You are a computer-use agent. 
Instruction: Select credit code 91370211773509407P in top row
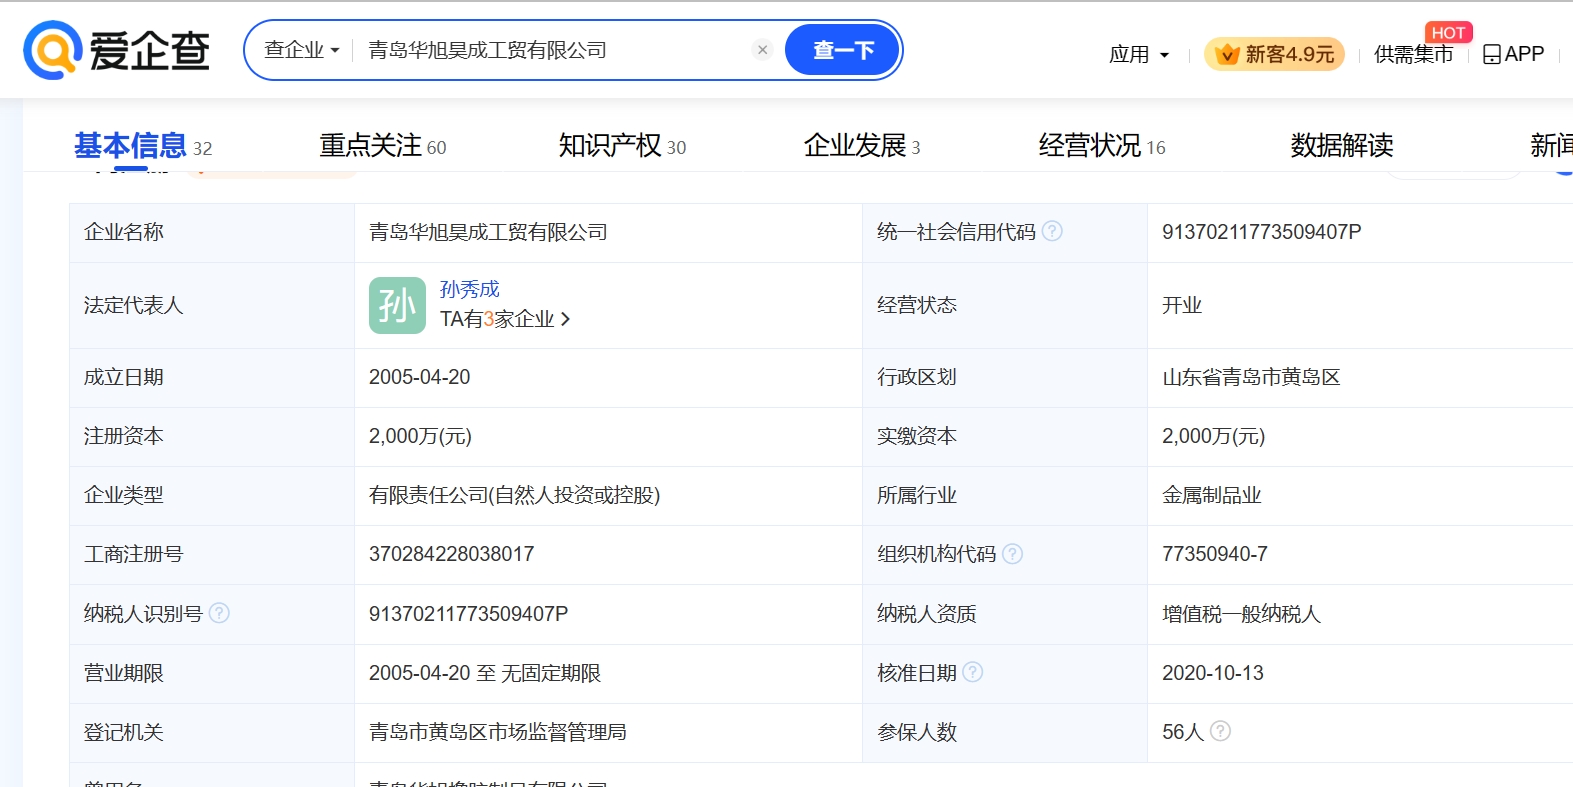(x=1262, y=232)
